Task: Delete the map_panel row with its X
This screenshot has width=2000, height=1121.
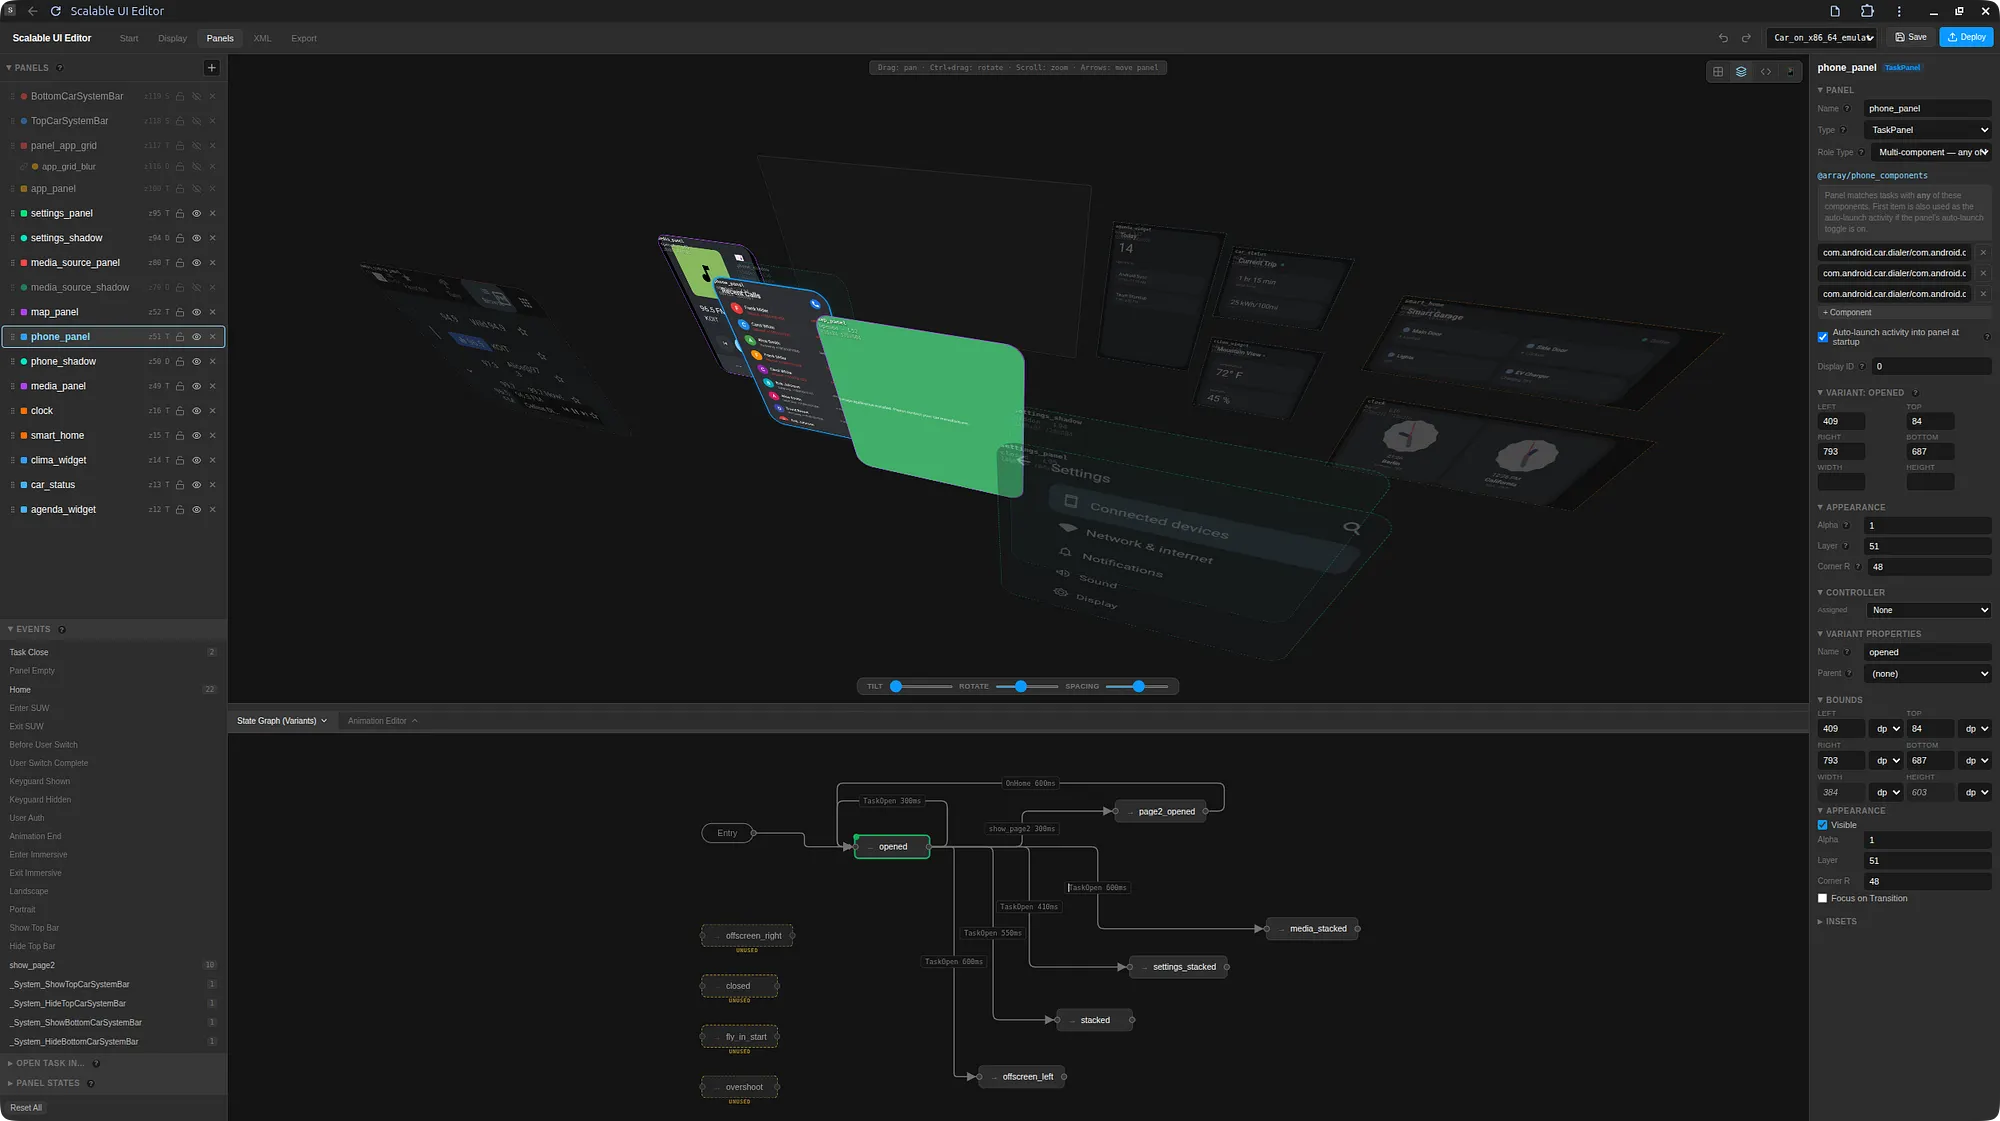Action: (213, 312)
